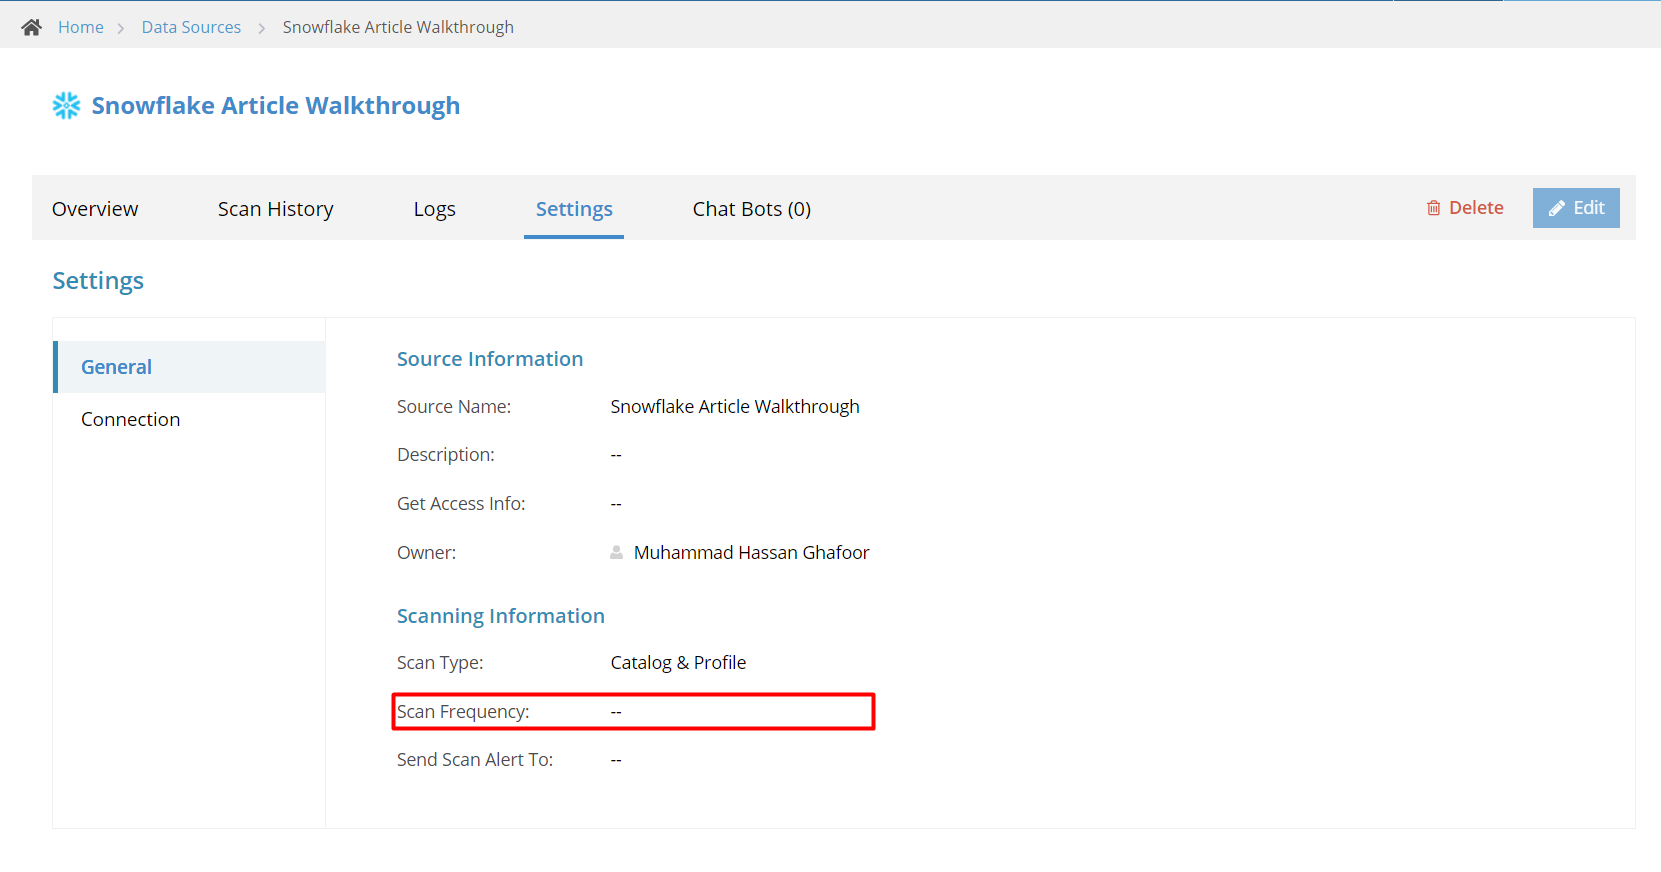The width and height of the screenshot is (1661, 872).
Task: Go to Data Sources breadcrumb link
Action: click(x=191, y=27)
